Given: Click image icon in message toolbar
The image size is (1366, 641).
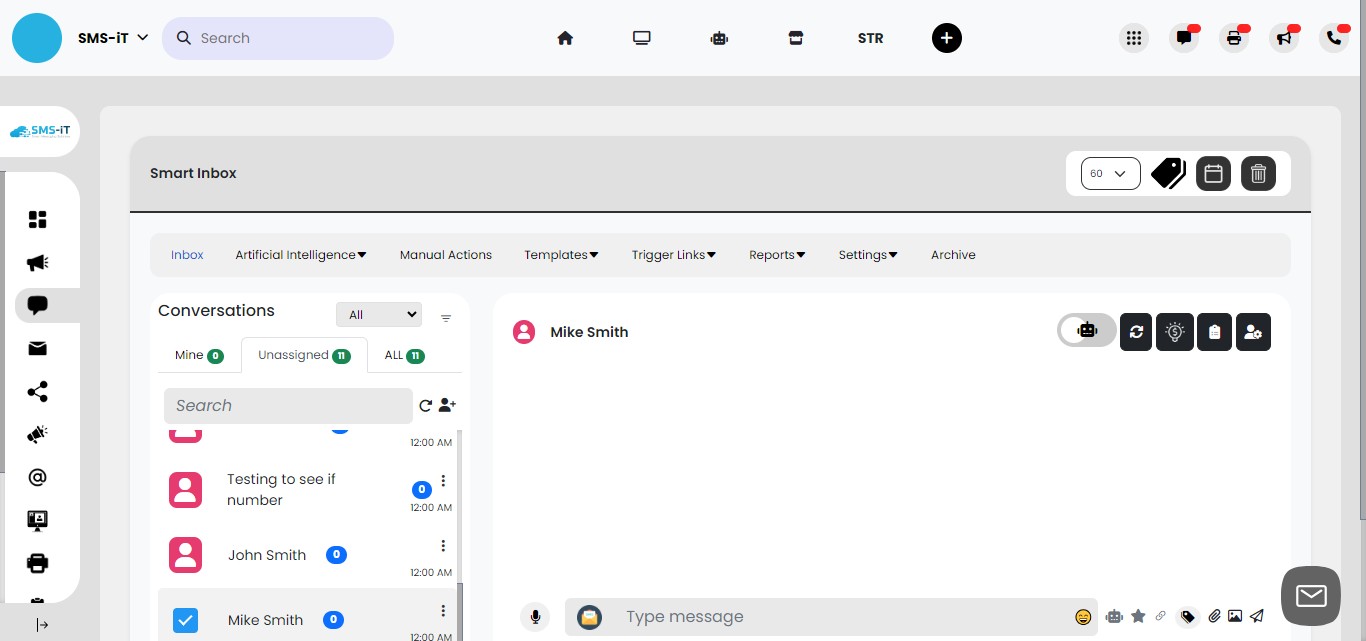Looking at the screenshot, I should click(1235, 616).
